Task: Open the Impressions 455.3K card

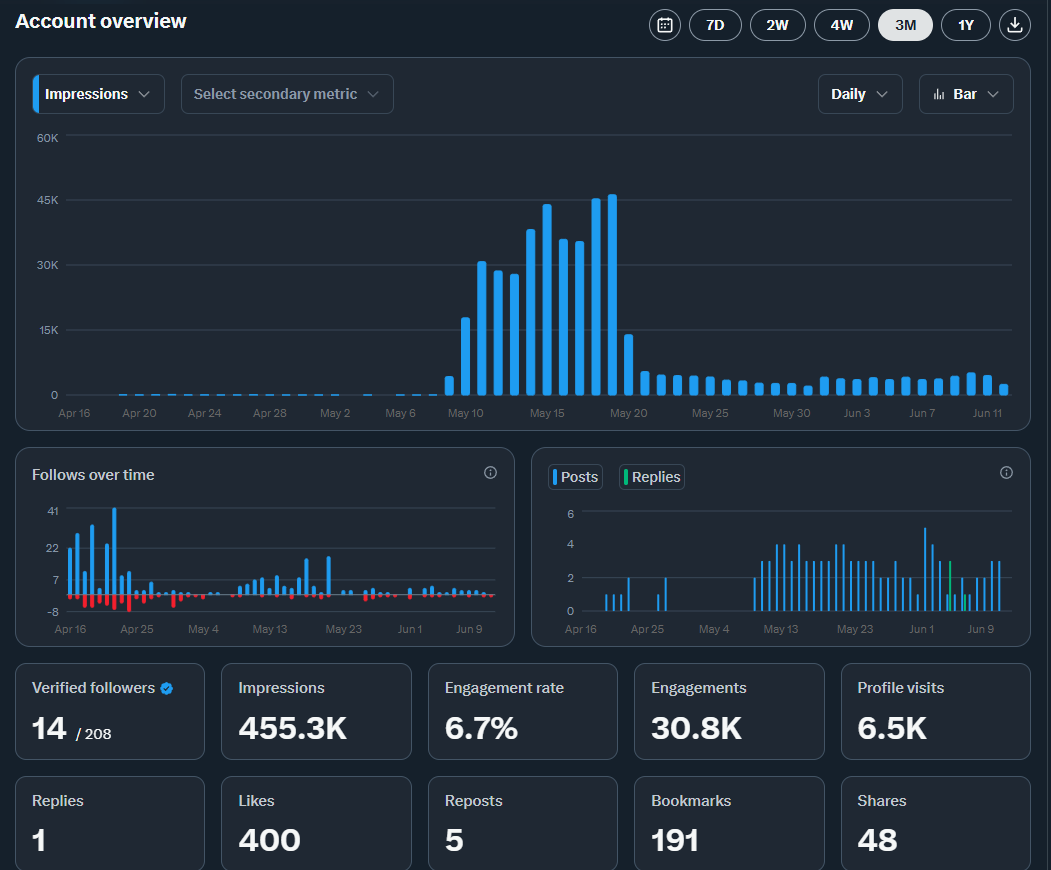Action: pyautogui.click(x=316, y=711)
